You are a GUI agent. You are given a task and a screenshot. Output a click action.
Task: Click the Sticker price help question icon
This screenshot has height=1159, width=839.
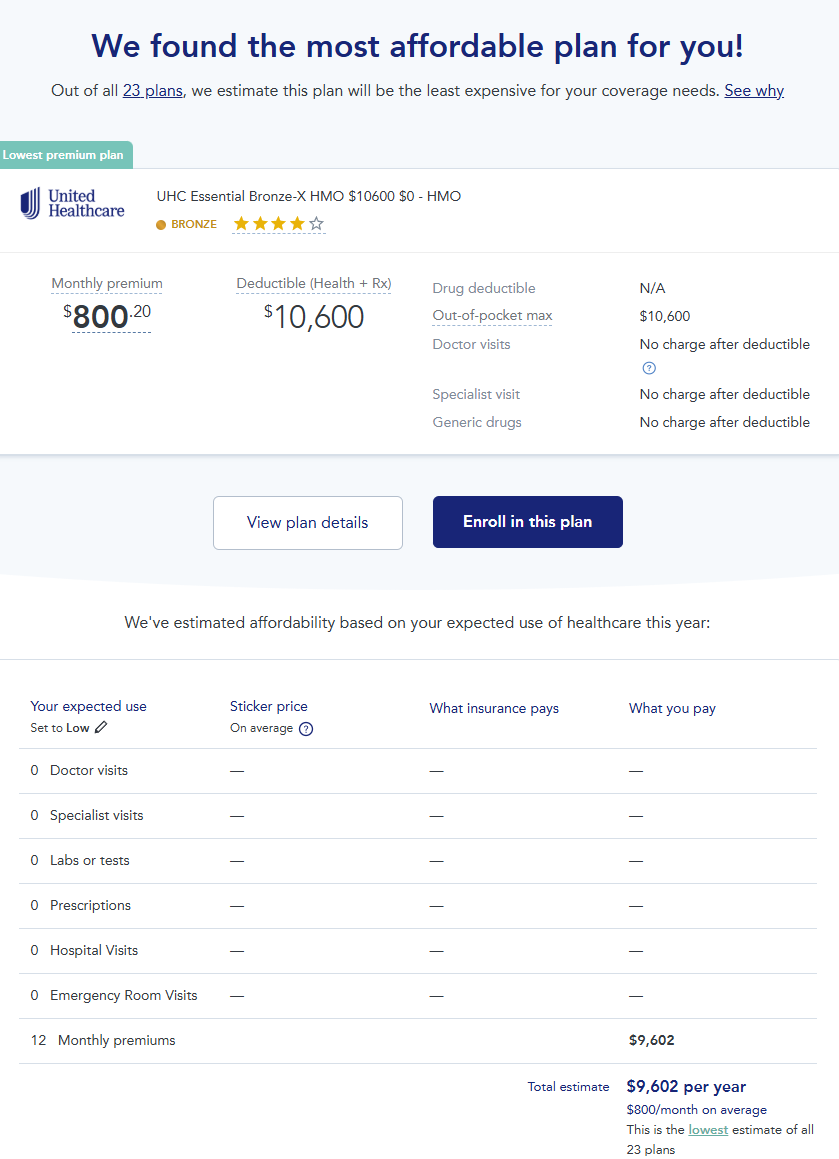tap(306, 729)
